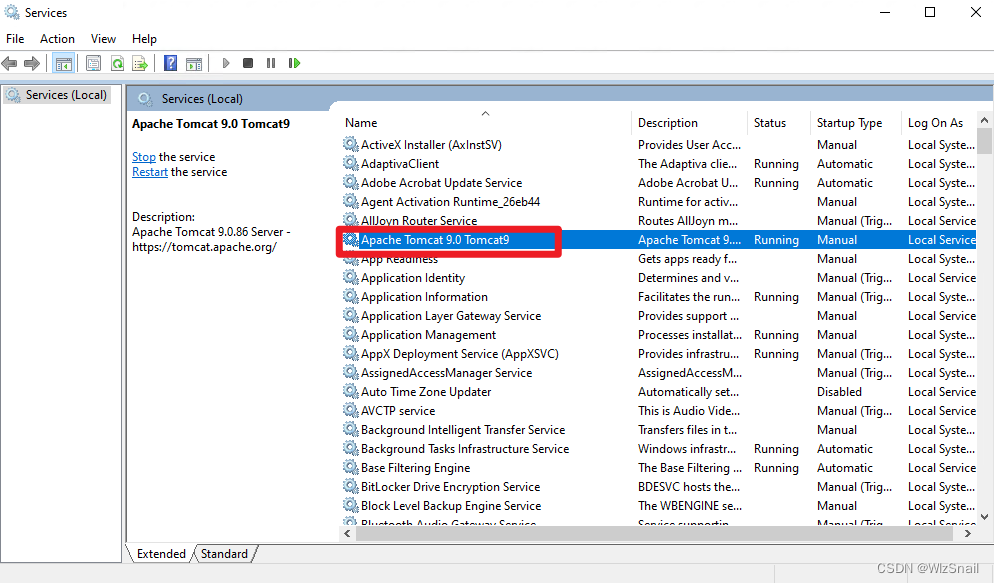The width and height of the screenshot is (994, 583).
Task: Click the vertical scrollbar up arrow
Action: pyautogui.click(x=984, y=120)
